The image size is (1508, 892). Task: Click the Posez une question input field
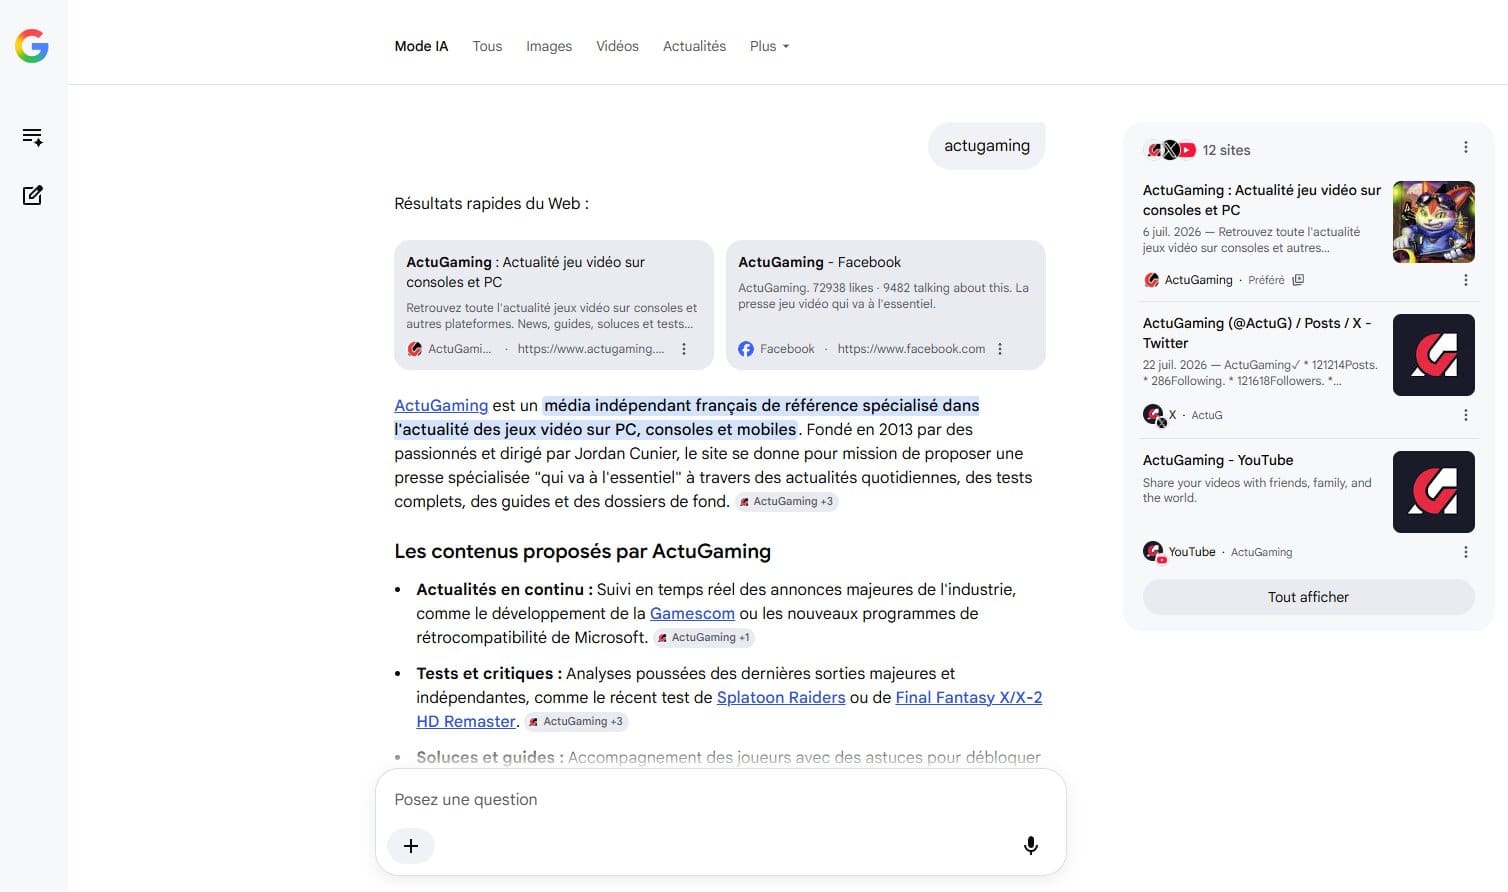coord(720,800)
